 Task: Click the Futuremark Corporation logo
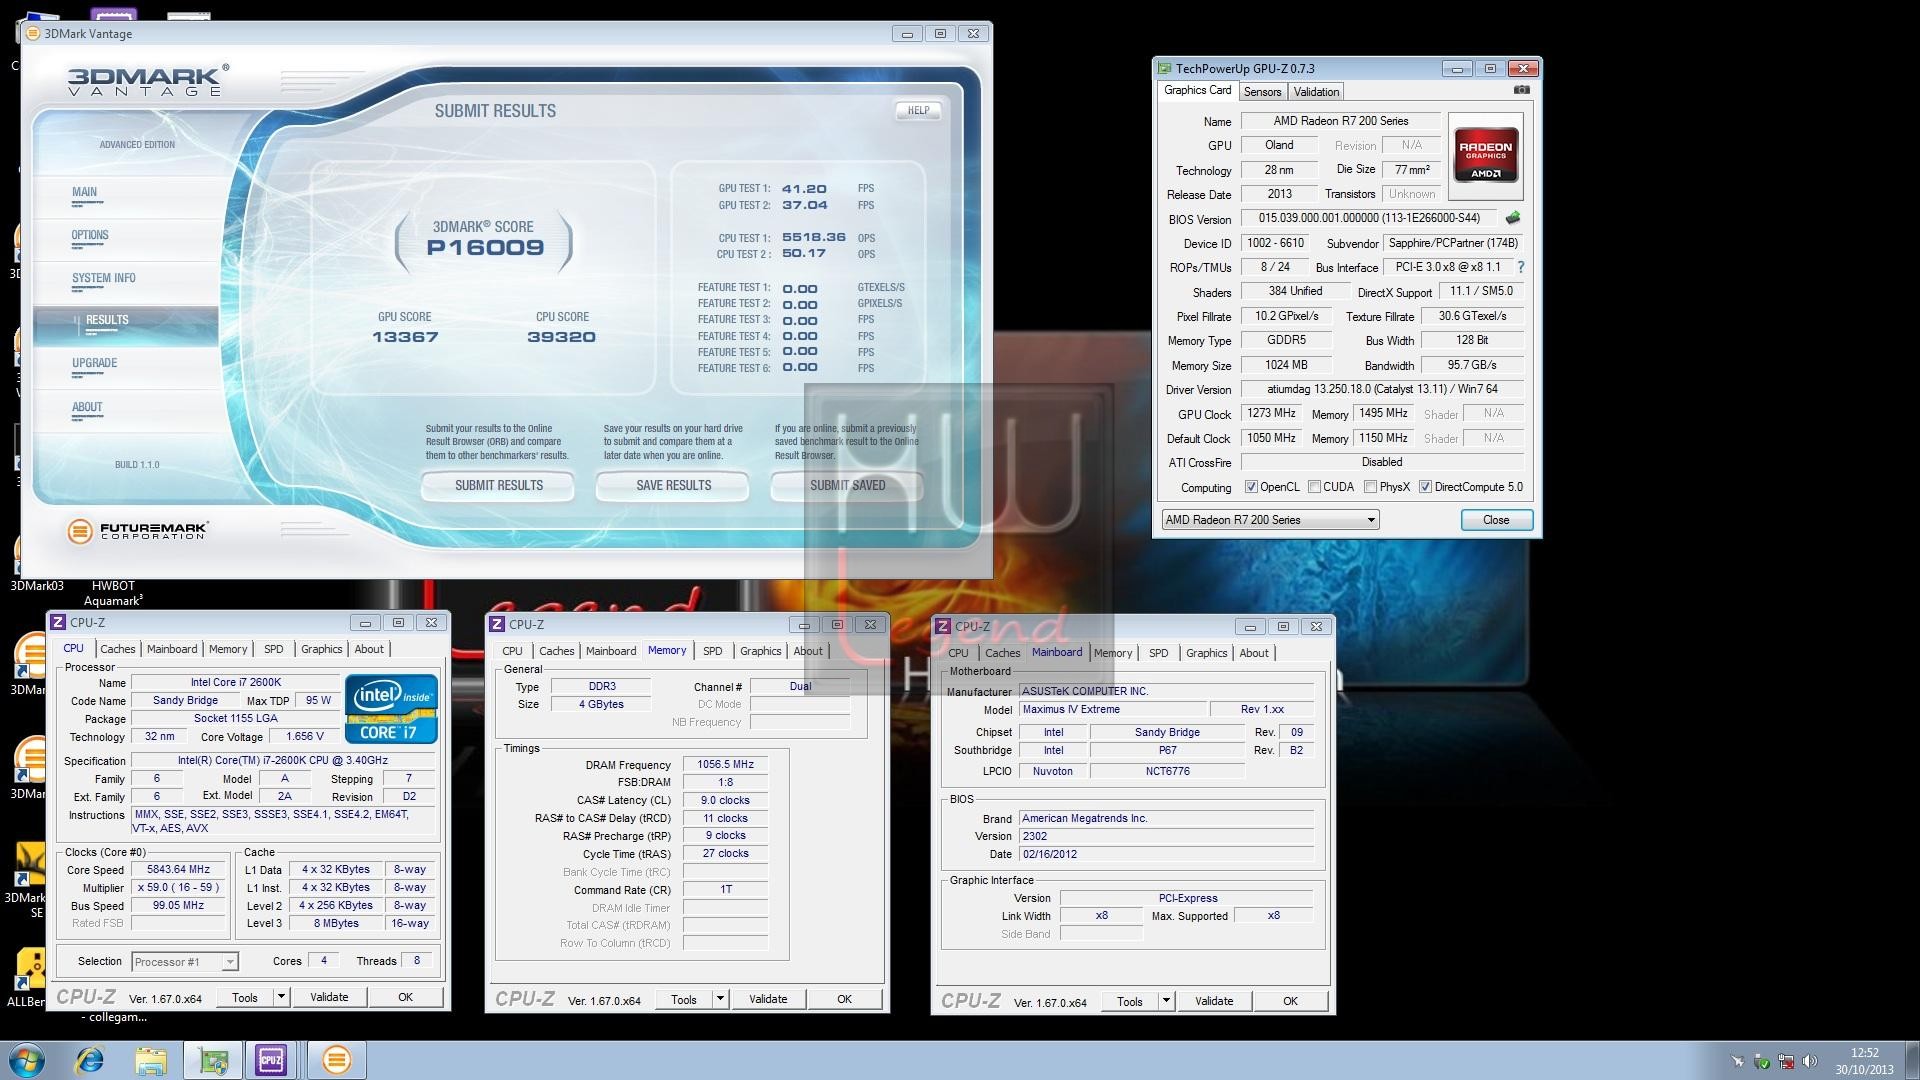137,531
